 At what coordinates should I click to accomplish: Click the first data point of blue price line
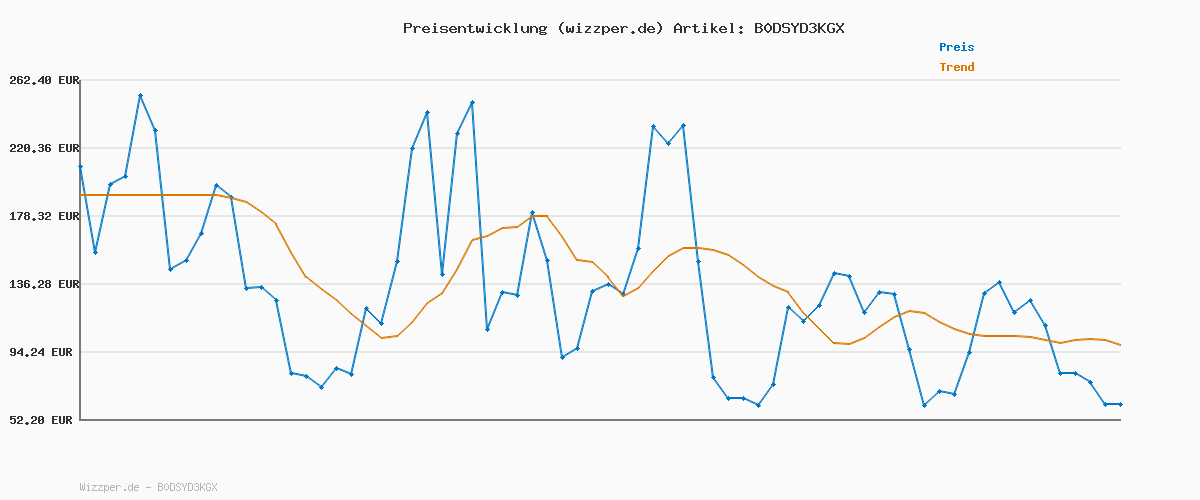point(80,166)
